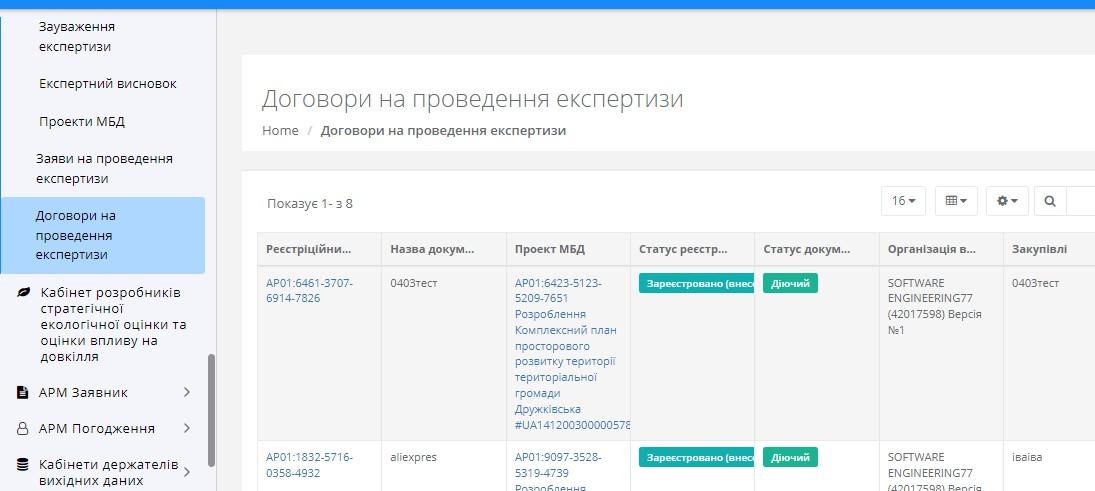Click the search input field

(x=1081, y=201)
